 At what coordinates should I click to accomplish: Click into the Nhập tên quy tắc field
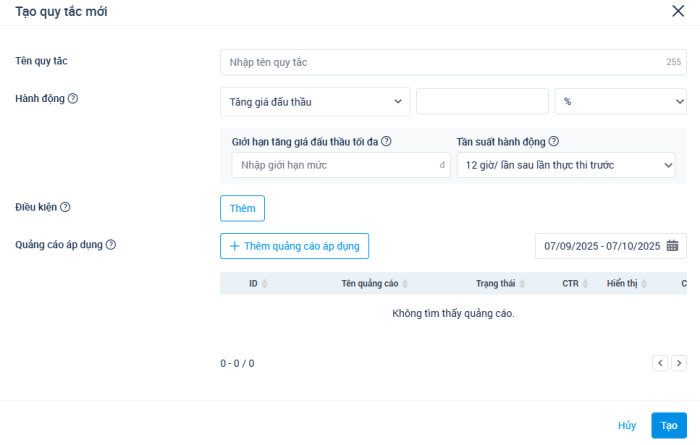tap(440, 62)
